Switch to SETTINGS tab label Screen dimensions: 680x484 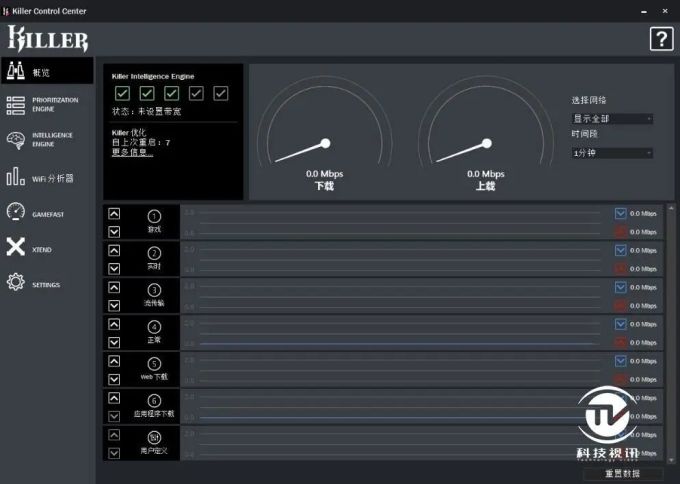(x=46, y=285)
